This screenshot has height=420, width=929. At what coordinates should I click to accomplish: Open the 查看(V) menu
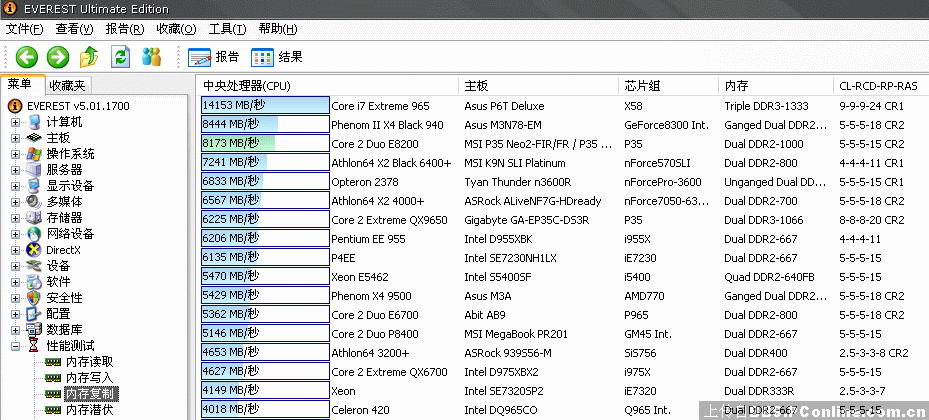pyautogui.click(x=75, y=29)
